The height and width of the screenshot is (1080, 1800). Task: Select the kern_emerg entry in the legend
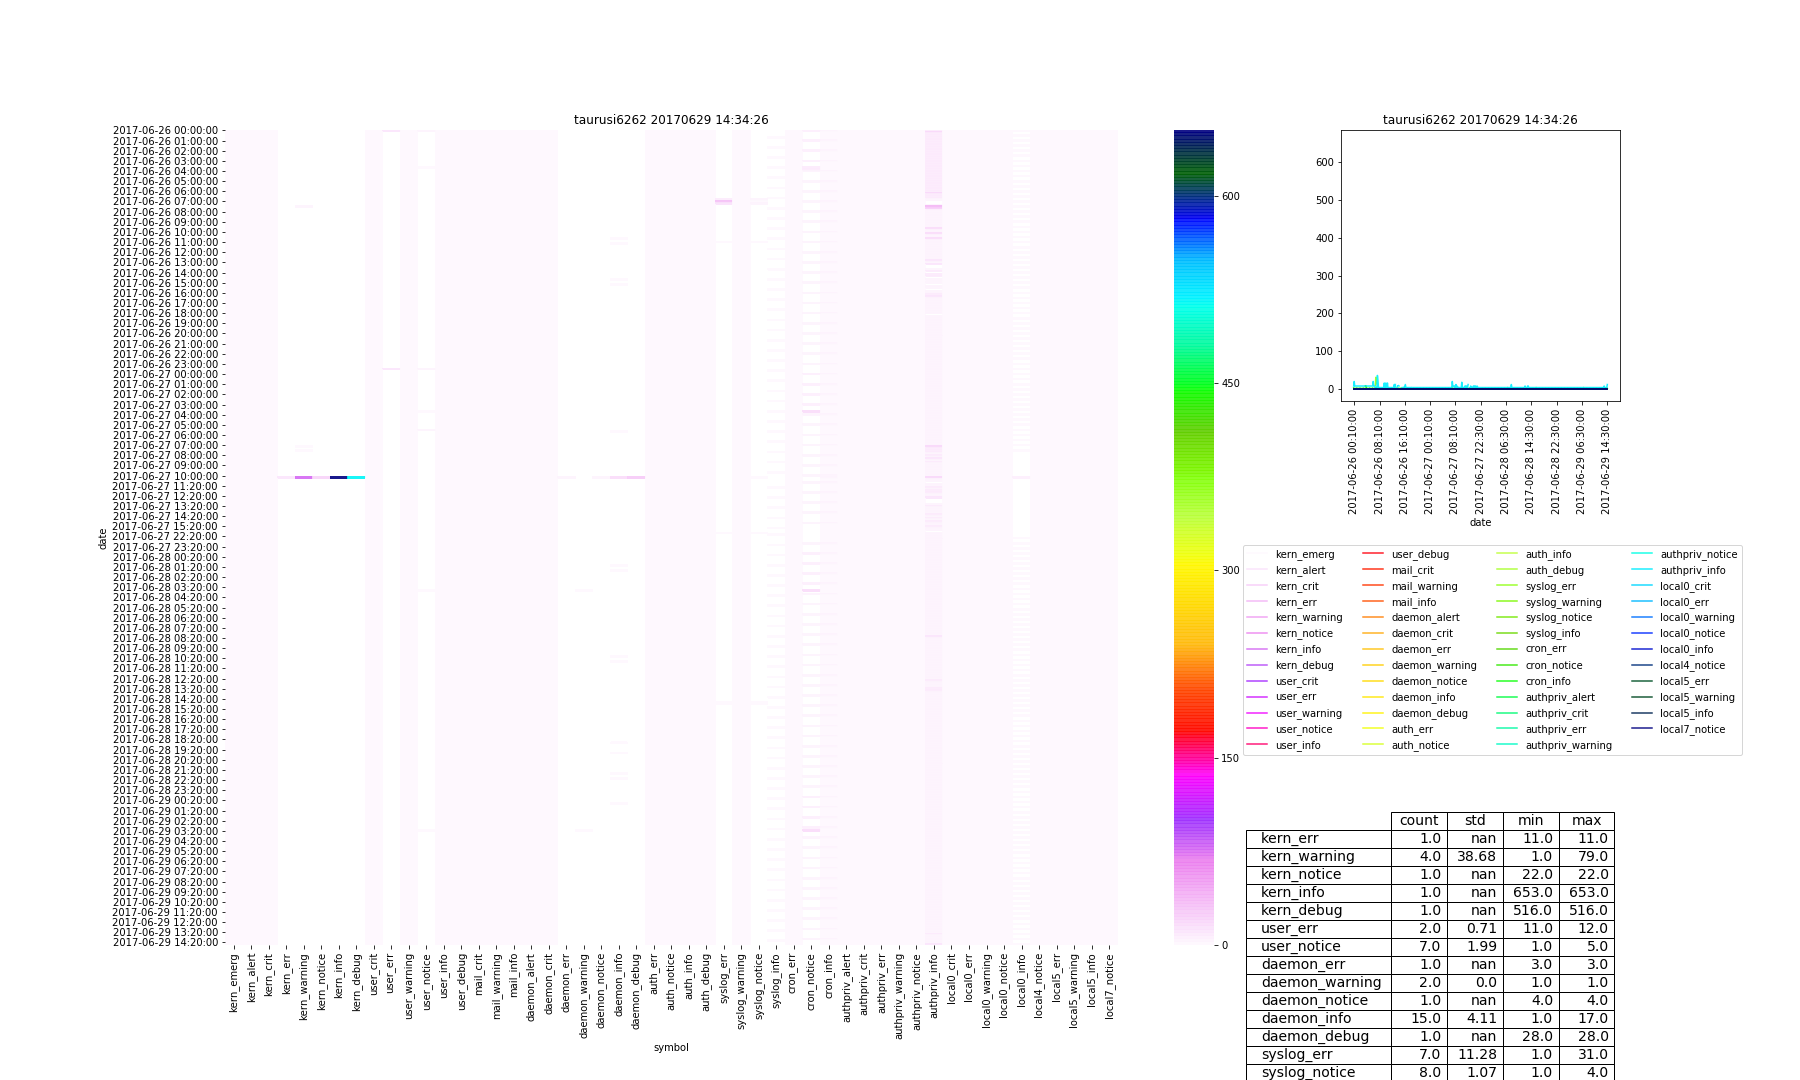click(1304, 554)
